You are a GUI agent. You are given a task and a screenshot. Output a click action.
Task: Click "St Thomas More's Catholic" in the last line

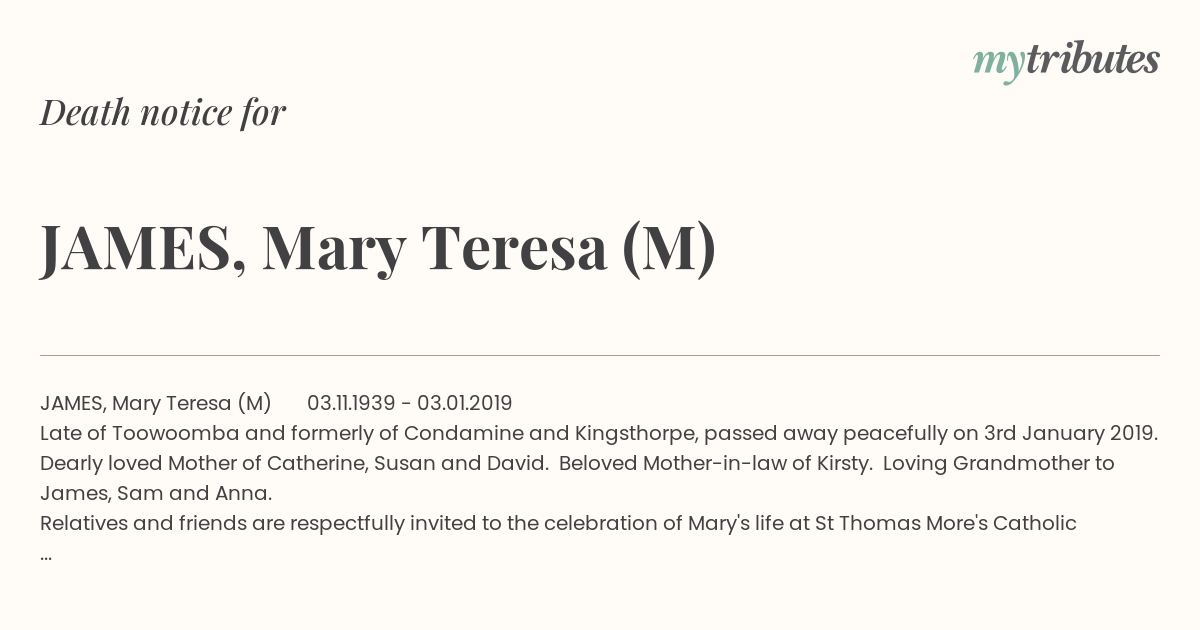coord(945,523)
